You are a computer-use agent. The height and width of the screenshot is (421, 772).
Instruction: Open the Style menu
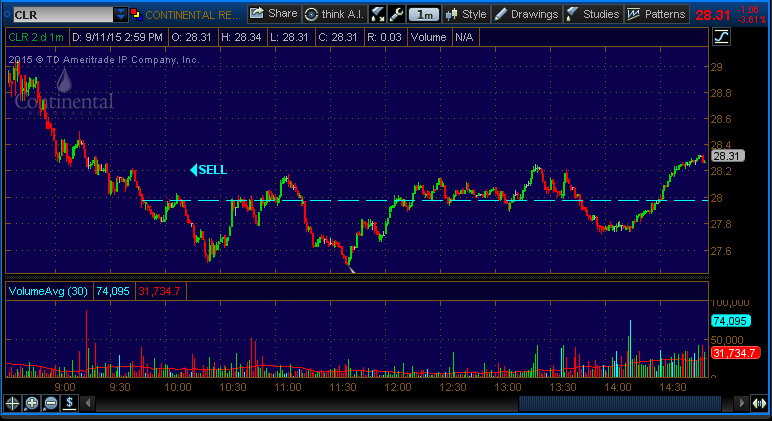[466, 14]
